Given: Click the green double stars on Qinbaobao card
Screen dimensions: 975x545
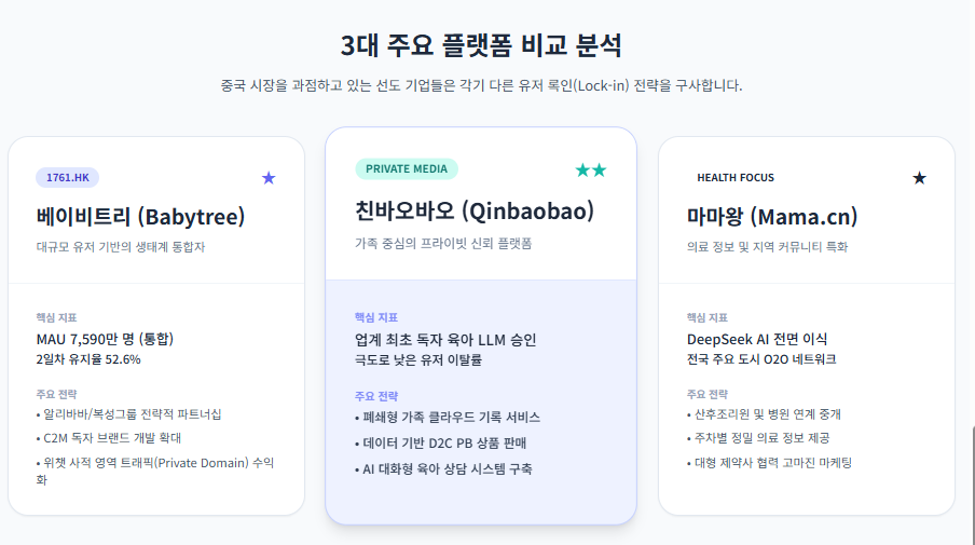Looking at the screenshot, I should 591,170.
